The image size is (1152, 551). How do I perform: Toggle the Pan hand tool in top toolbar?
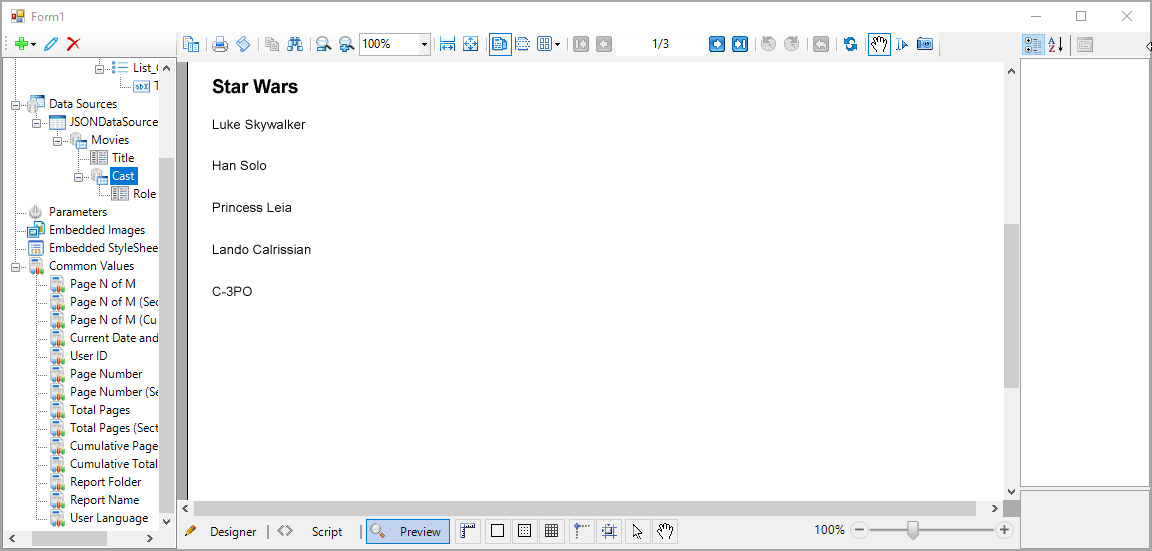click(x=879, y=44)
